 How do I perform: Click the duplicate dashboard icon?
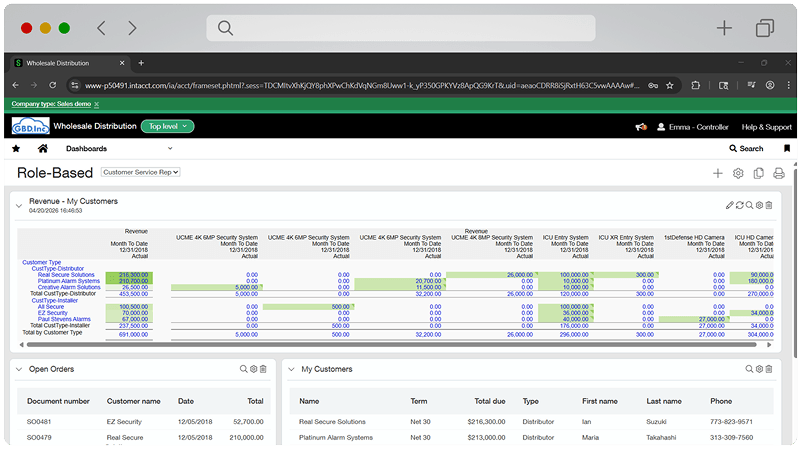coord(759,173)
